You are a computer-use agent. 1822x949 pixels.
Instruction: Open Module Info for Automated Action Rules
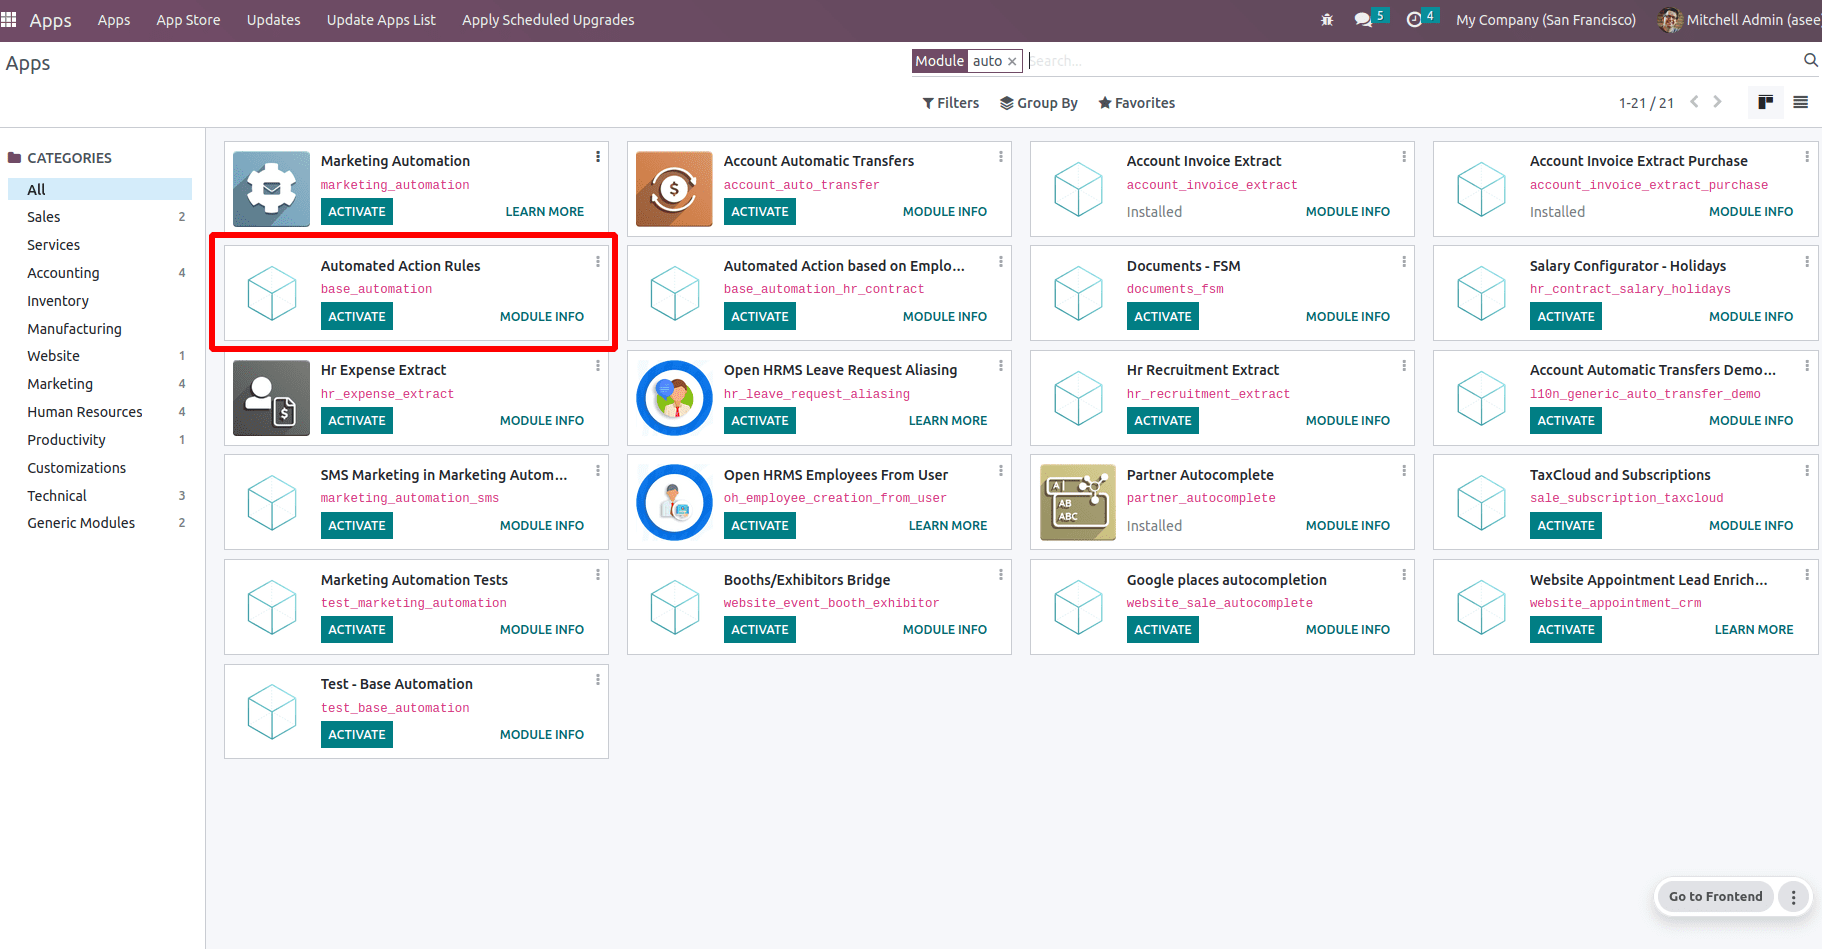[x=542, y=317]
